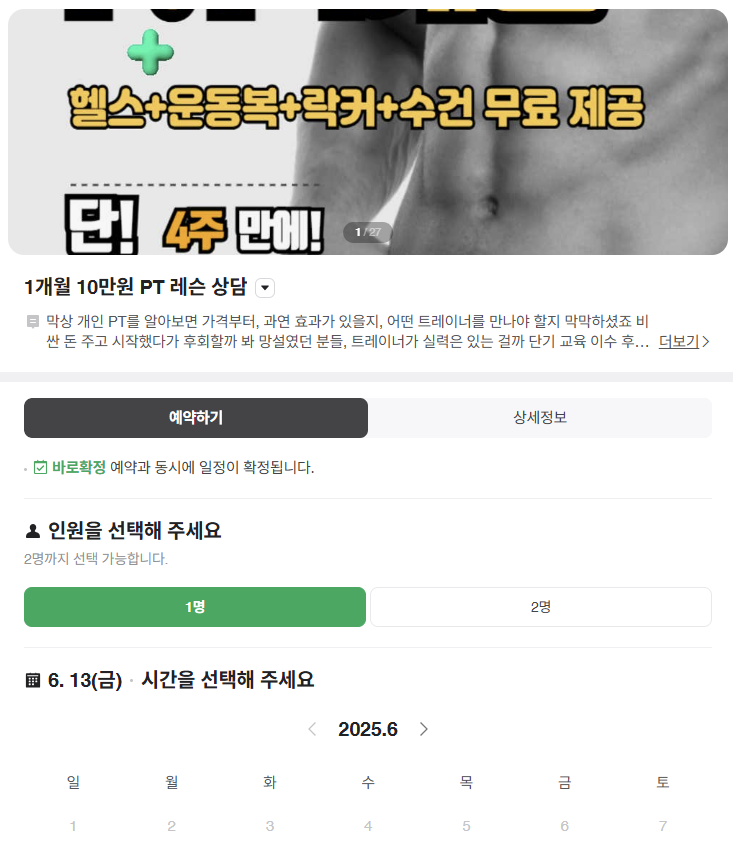The width and height of the screenshot is (733, 851).
Task: Pick June 4 on the calendar
Action: (x=368, y=826)
